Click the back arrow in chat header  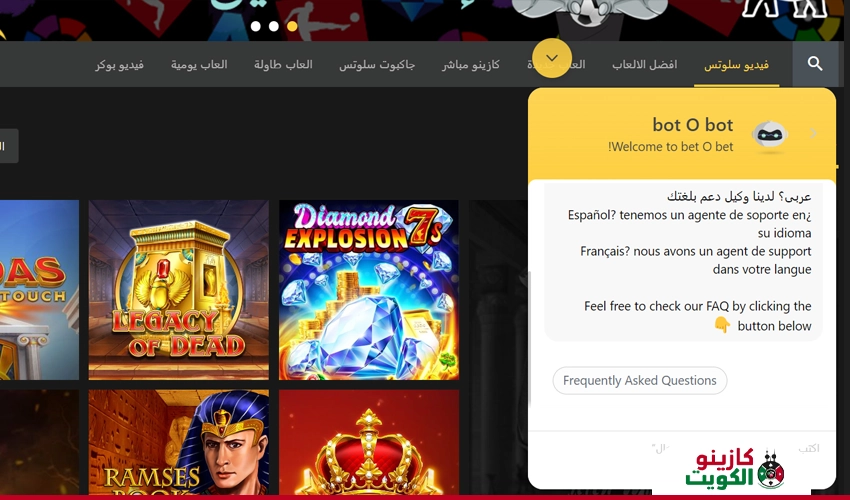click(x=814, y=134)
